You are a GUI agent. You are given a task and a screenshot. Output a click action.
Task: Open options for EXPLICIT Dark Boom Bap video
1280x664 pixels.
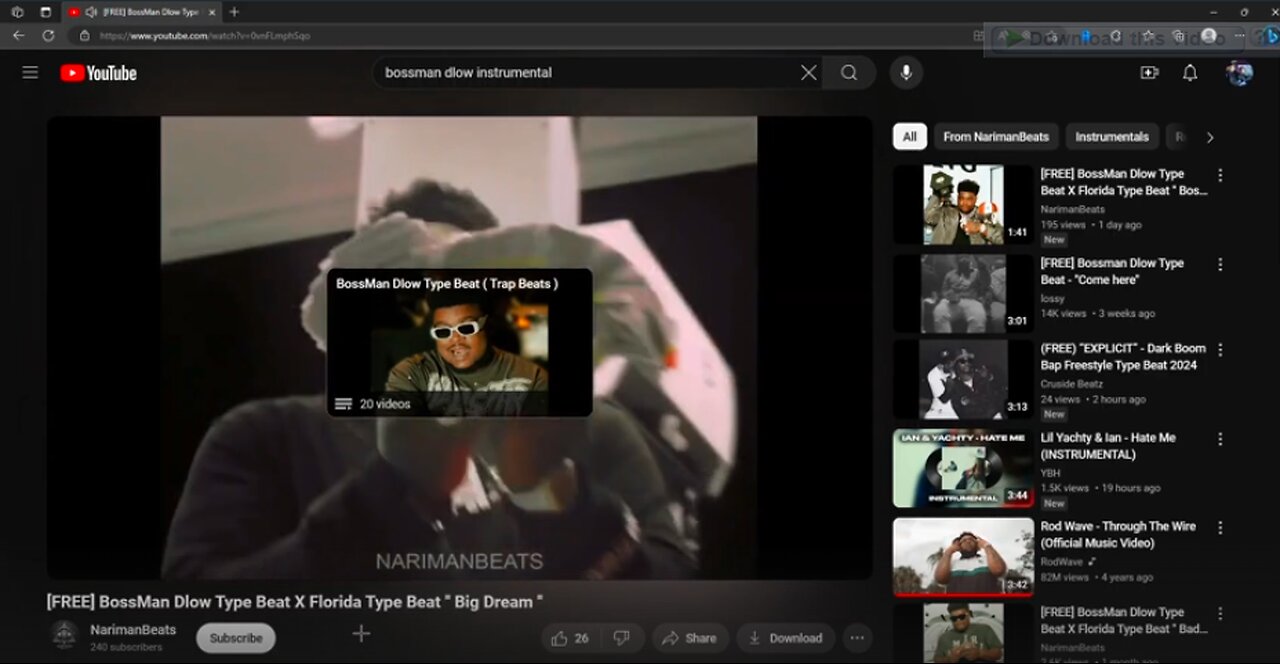click(1220, 350)
